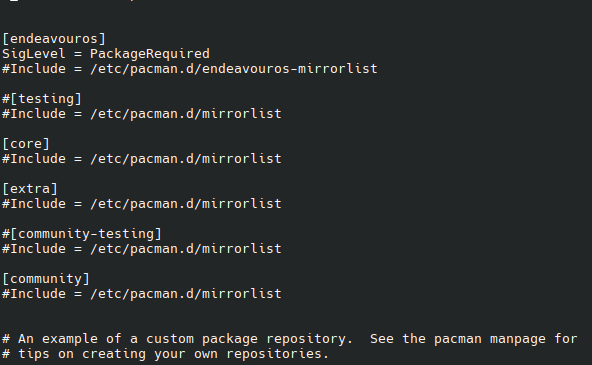The height and width of the screenshot is (365, 592).
Task: Click the [endeavouros] section header
Action: click(x=54, y=39)
